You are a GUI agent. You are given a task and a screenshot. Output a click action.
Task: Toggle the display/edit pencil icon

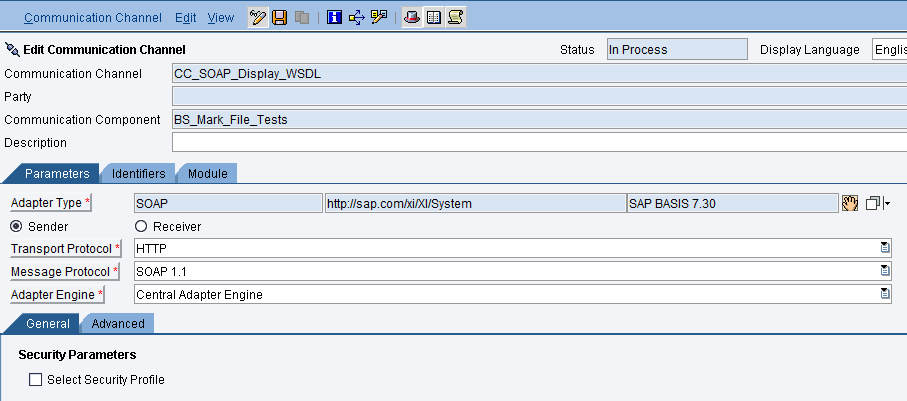point(258,18)
